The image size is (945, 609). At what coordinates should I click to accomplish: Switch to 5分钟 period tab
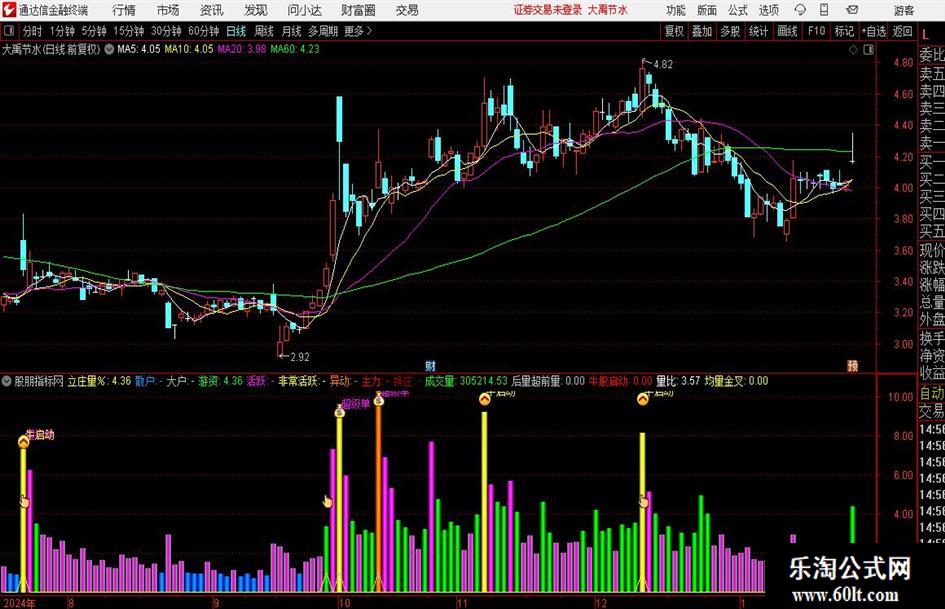click(x=94, y=31)
